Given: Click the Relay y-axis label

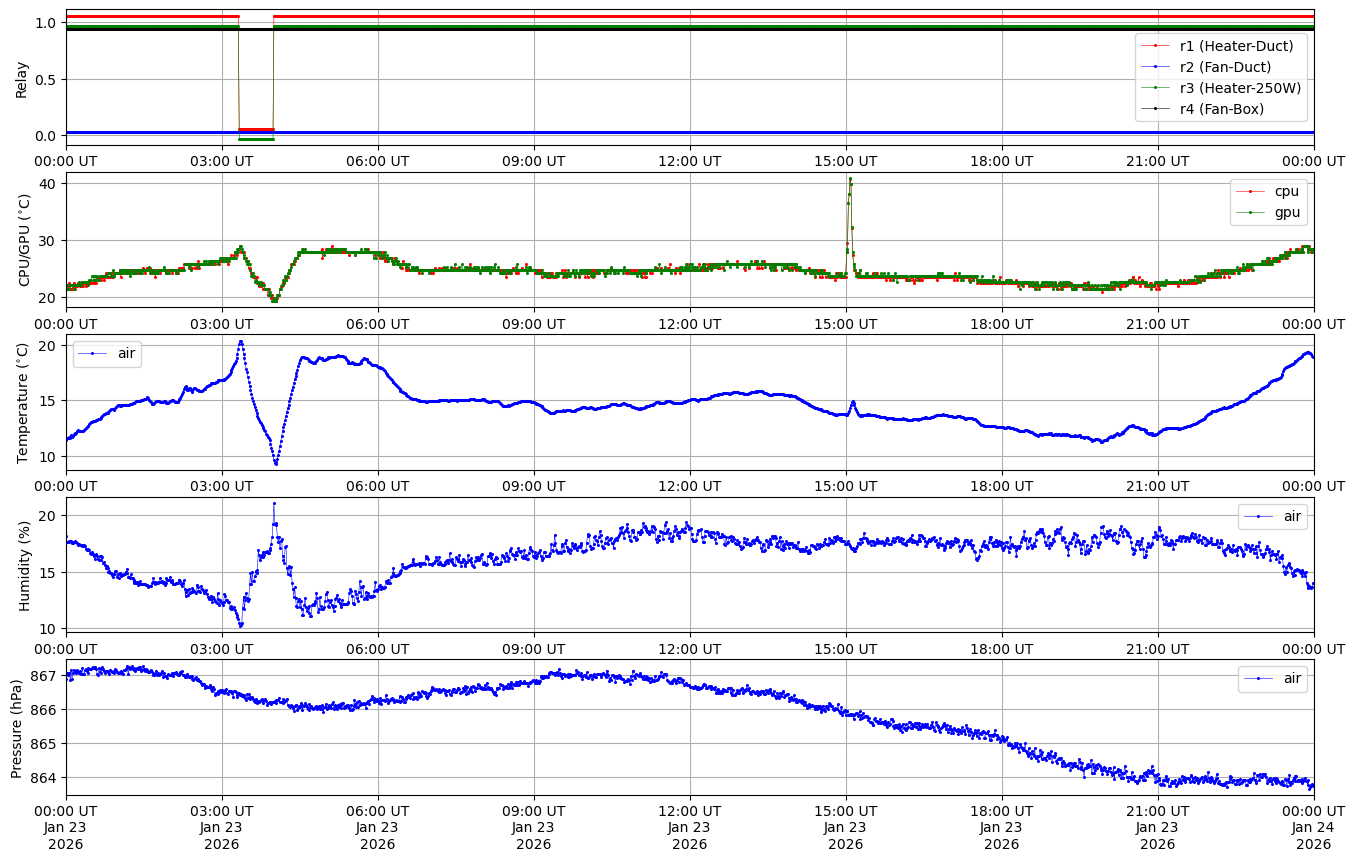Looking at the screenshot, I should pyautogui.click(x=21, y=78).
